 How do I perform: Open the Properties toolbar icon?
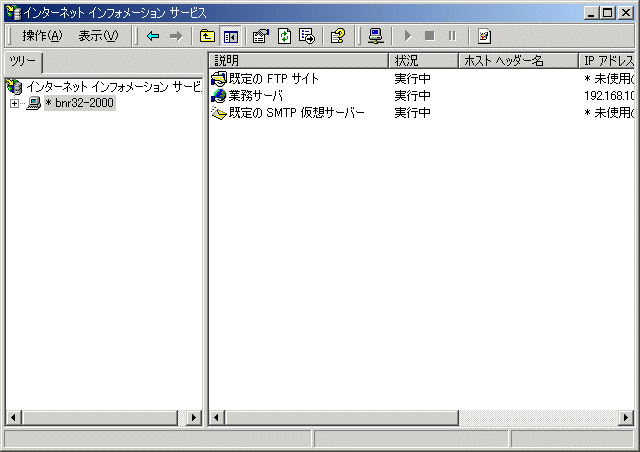click(261, 36)
